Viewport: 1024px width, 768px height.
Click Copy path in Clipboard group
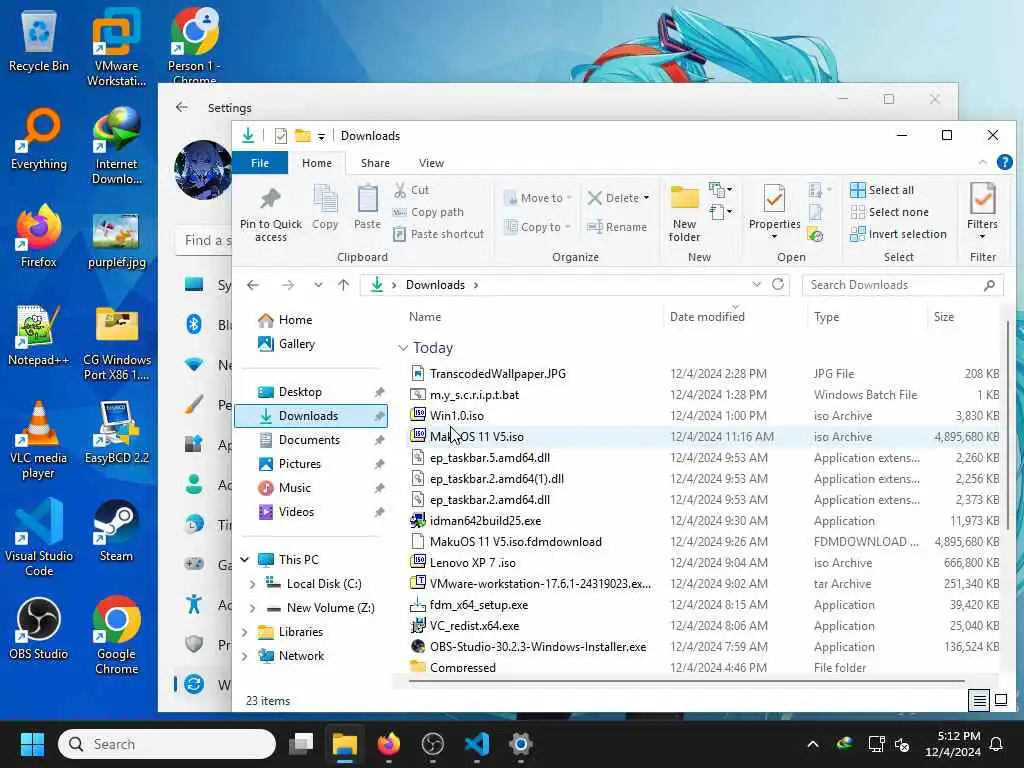point(428,212)
